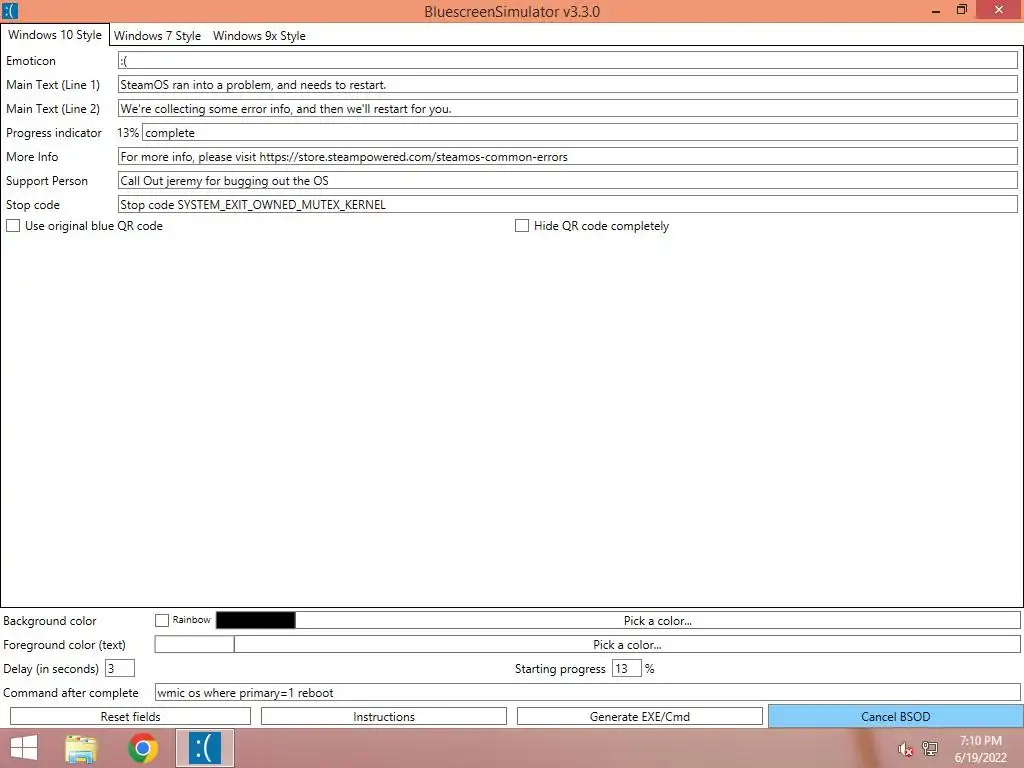The width and height of the screenshot is (1024, 768).
Task: Click the 'Command after complete' label
Action: (71, 693)
